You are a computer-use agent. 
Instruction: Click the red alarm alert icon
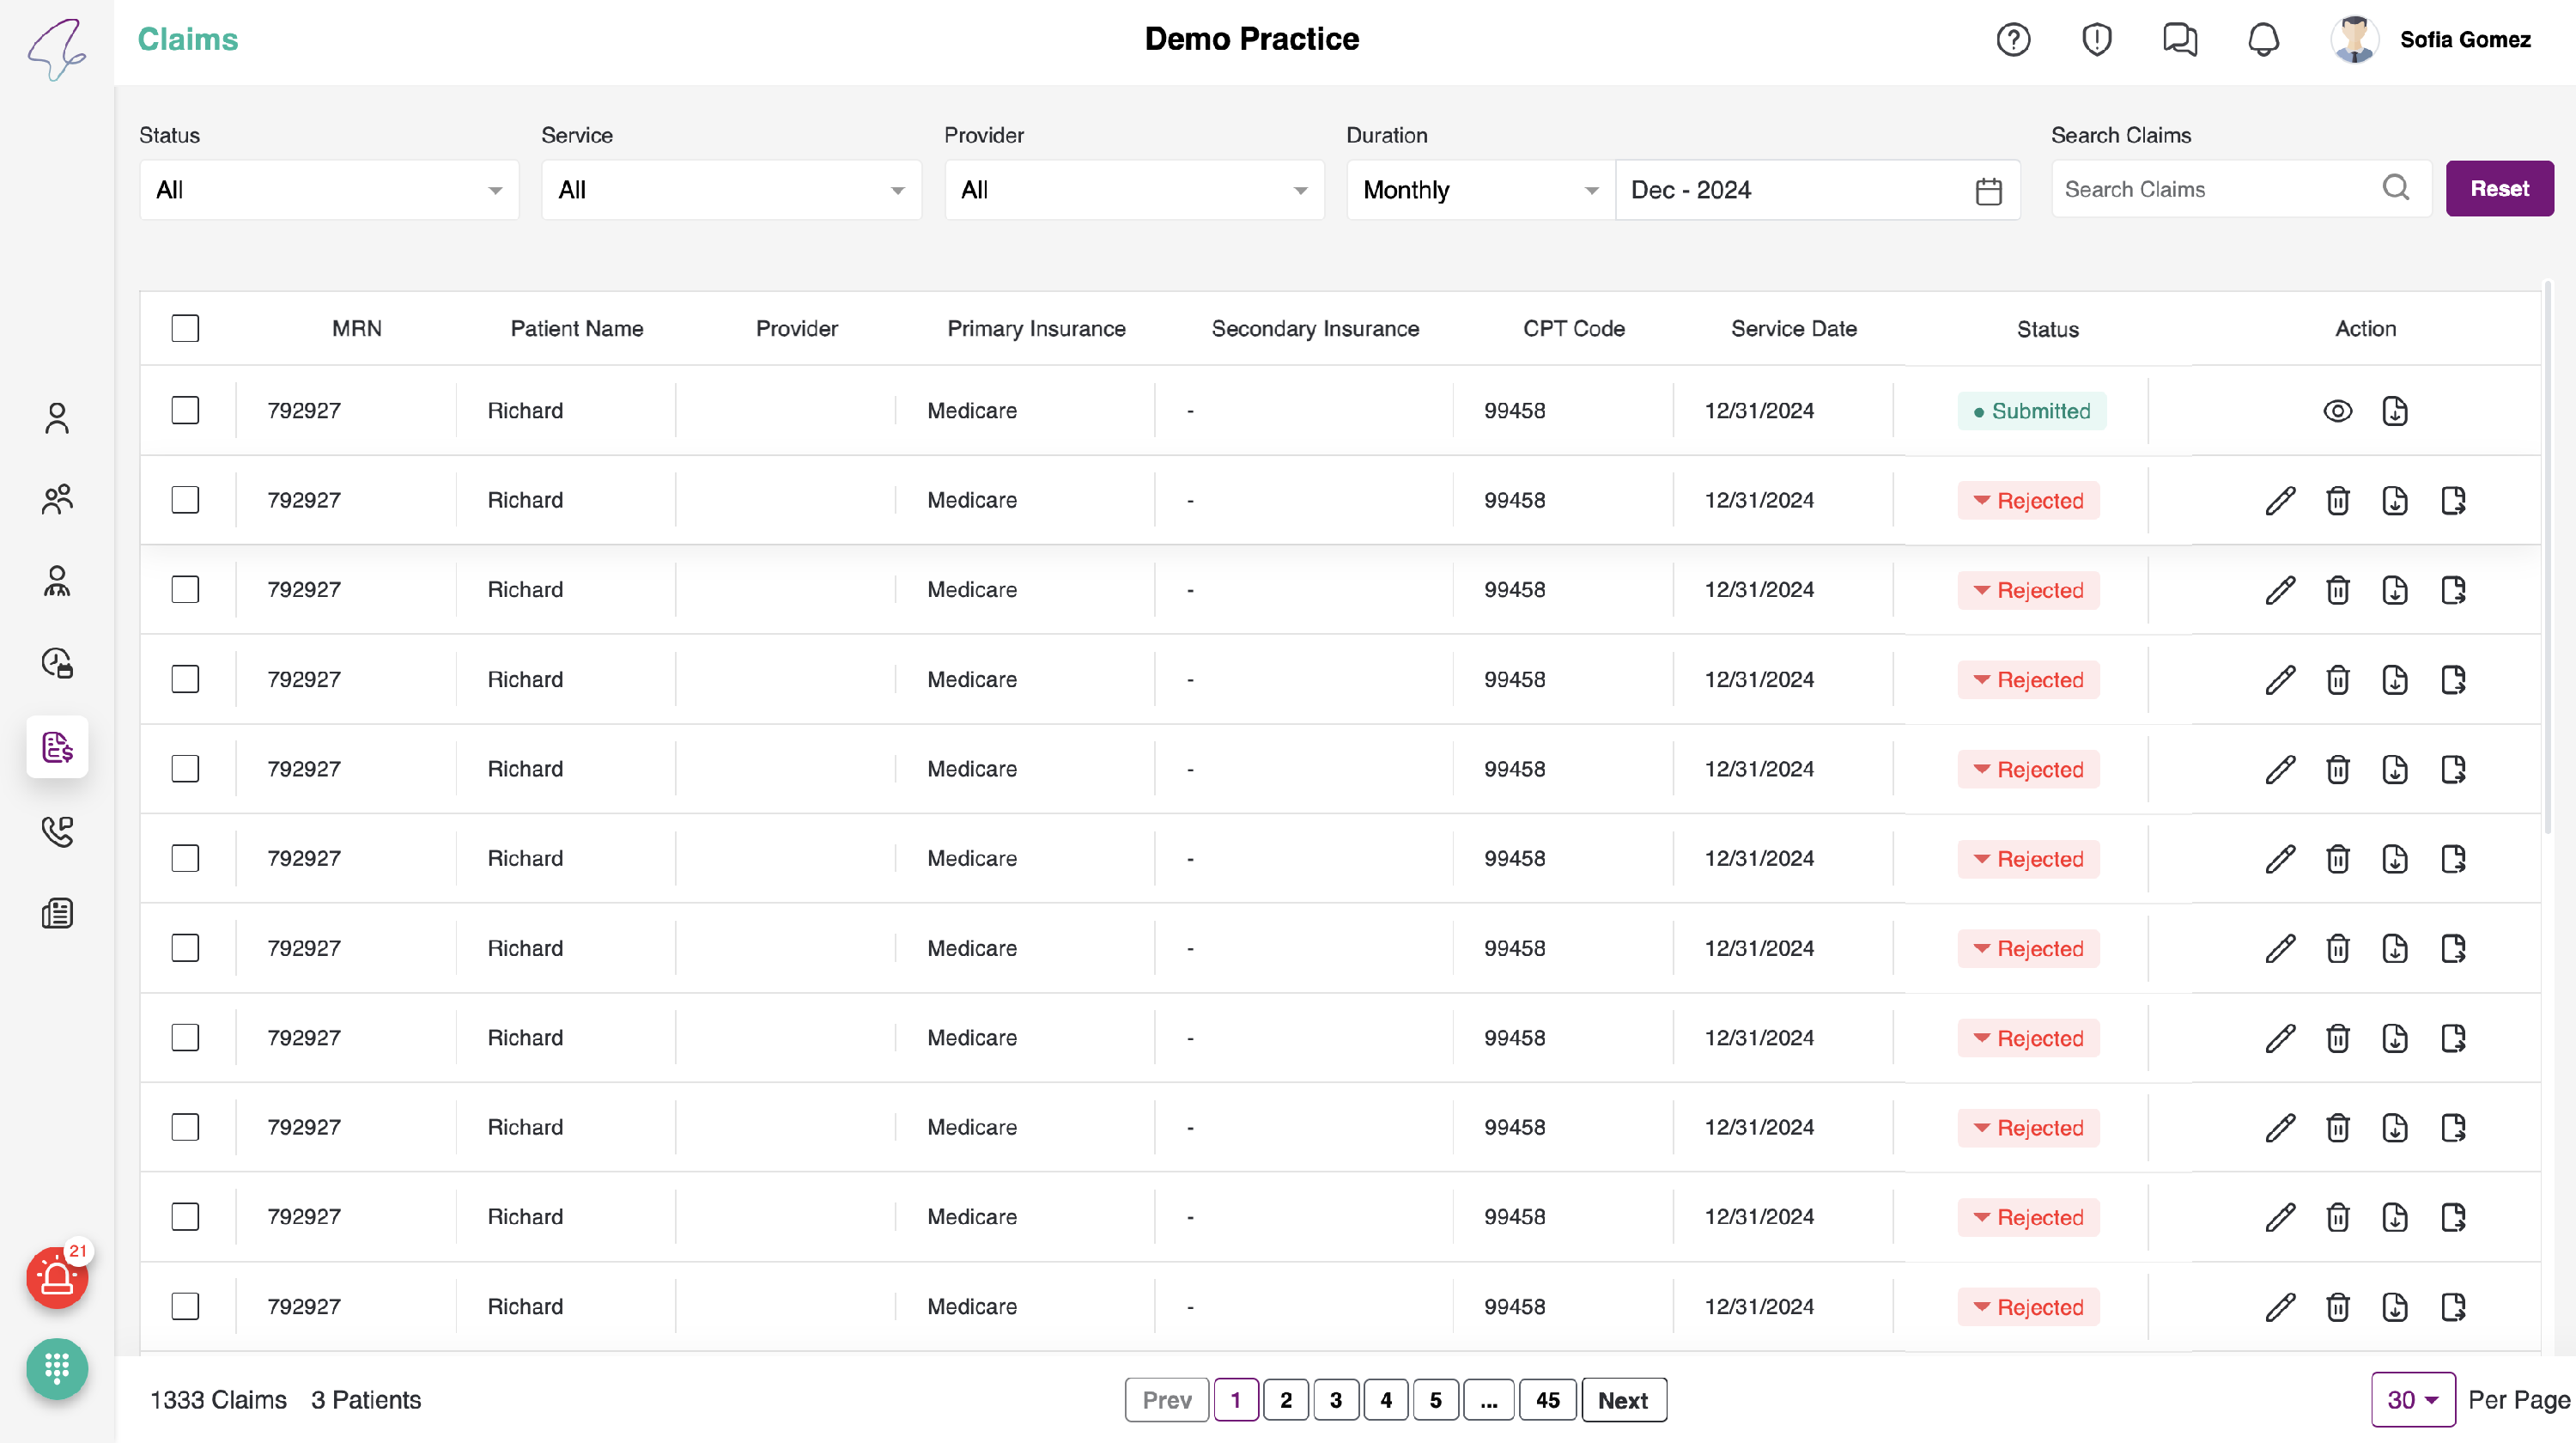point(57,1278)
